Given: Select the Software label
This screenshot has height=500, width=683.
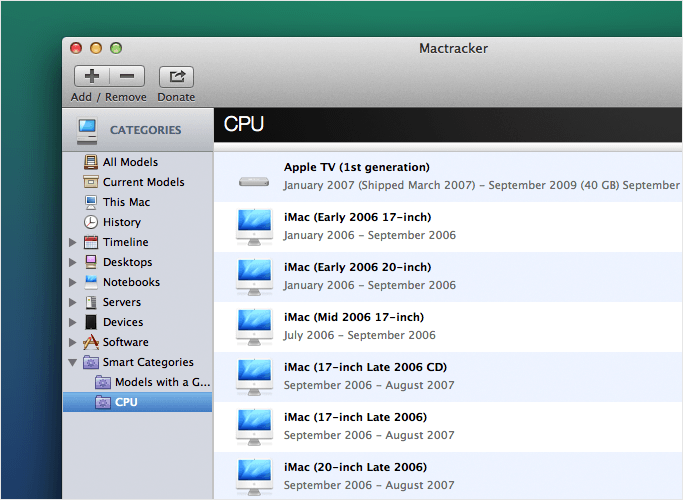Looking at the screenshot, I should (x=125, y=342).
